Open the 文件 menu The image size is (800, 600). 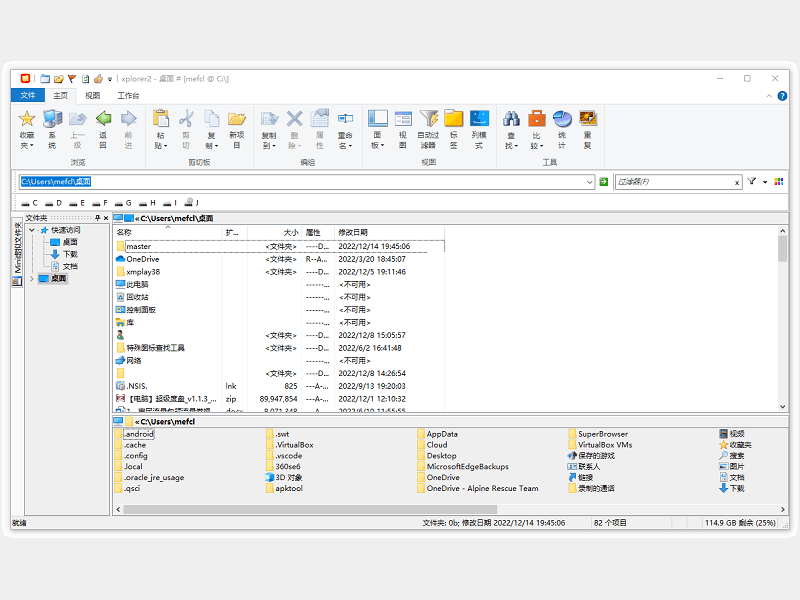pos(28,93)
